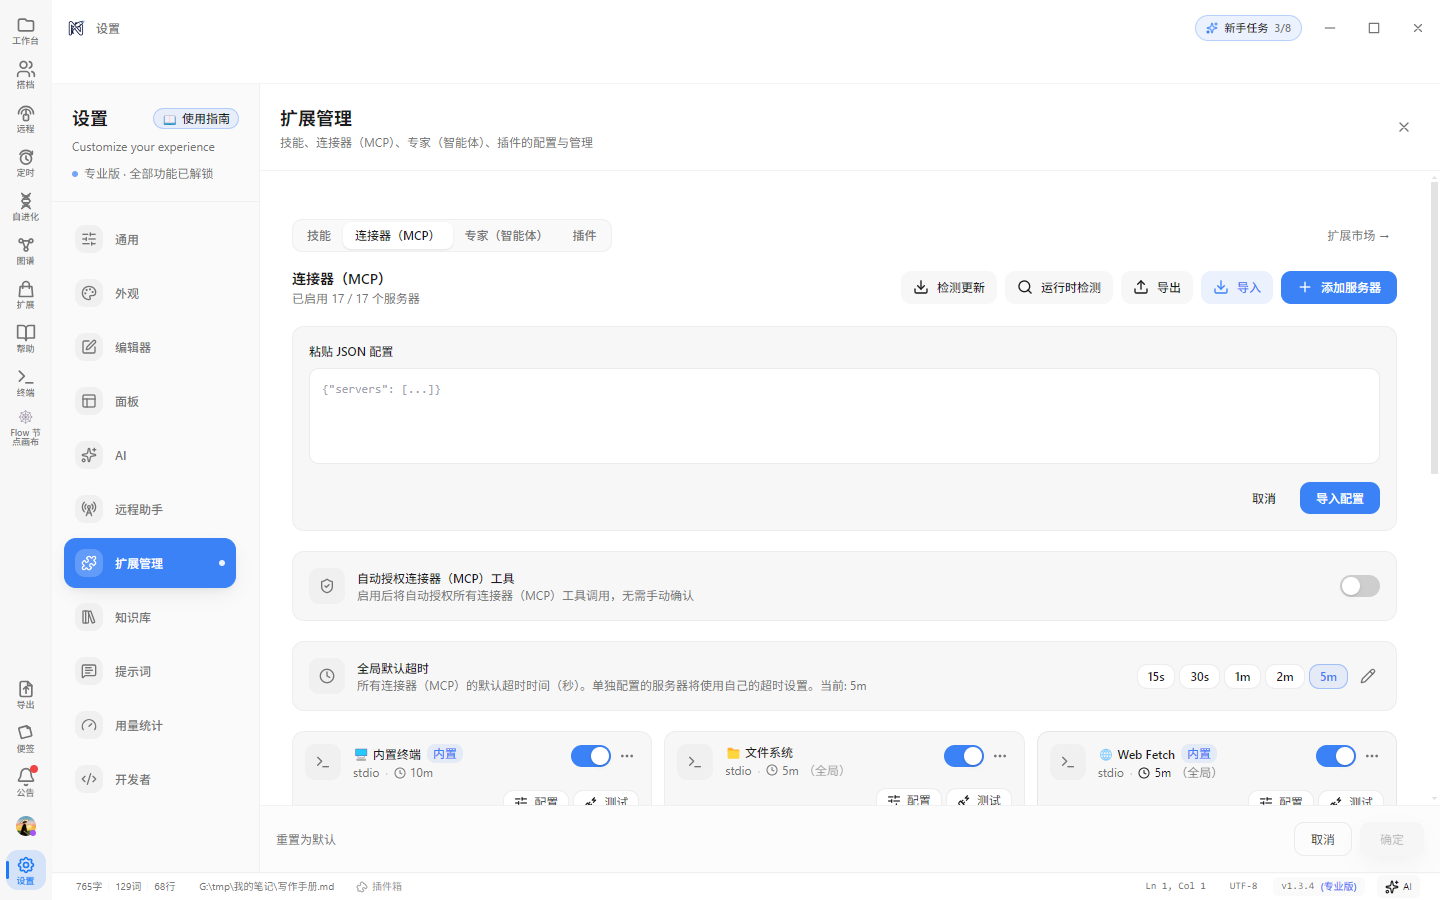
Task: Click the 扩展 shopping bag icon
Action: [26, 295]
